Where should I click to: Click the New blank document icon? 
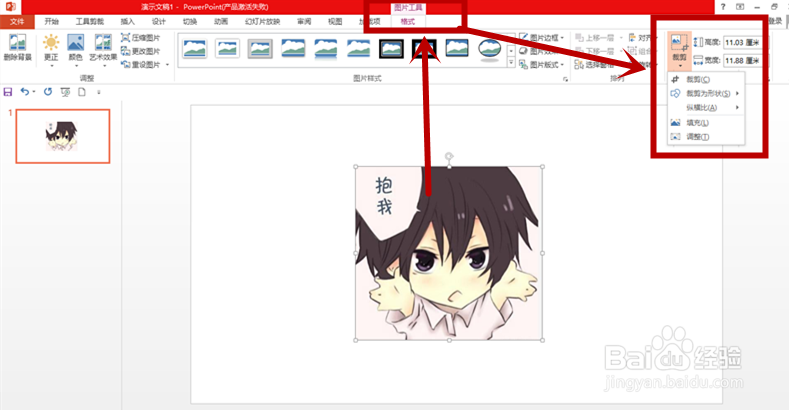[82, 92]
